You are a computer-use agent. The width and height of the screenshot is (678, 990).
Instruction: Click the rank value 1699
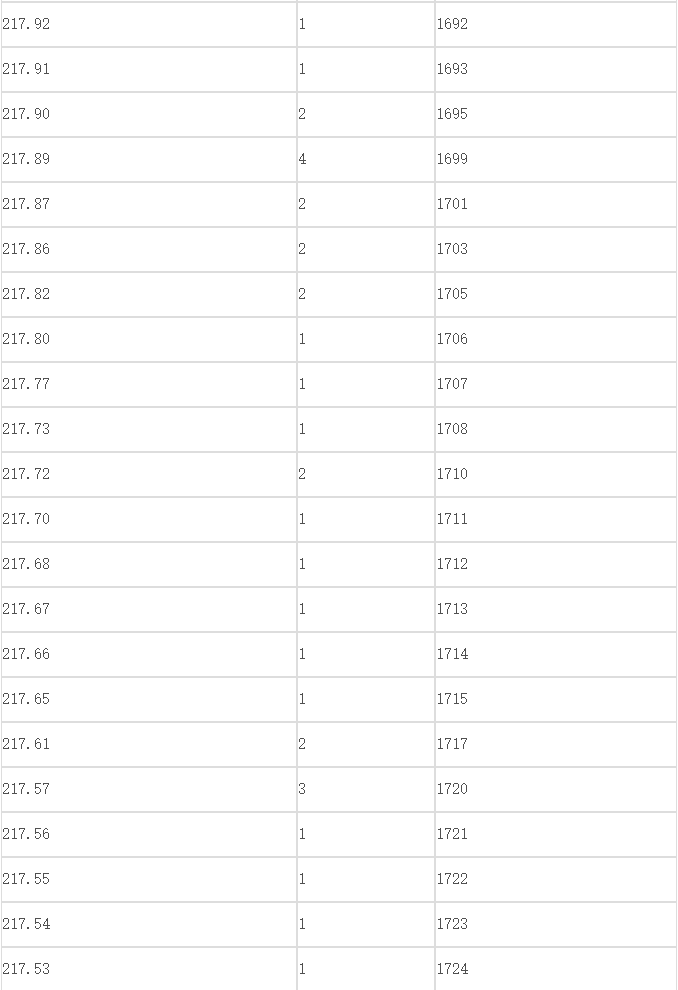(x=556, y=159)
